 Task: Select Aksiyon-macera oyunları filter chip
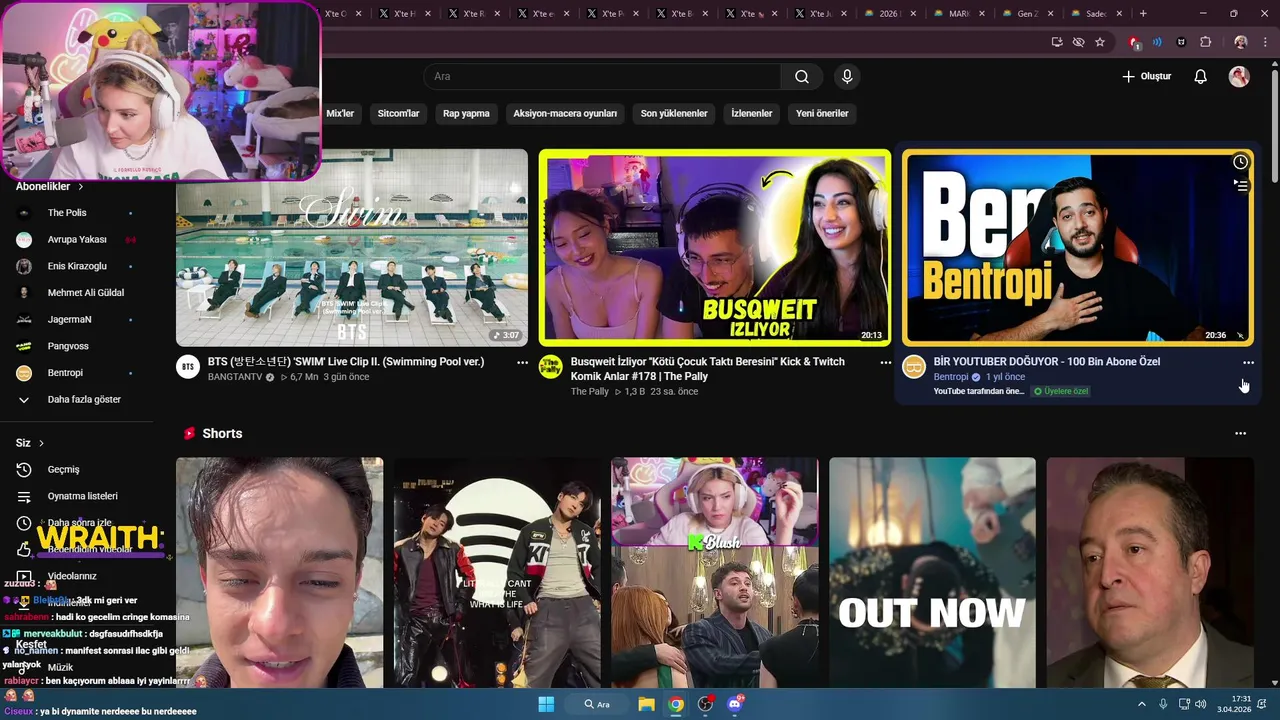click(565, 114)
